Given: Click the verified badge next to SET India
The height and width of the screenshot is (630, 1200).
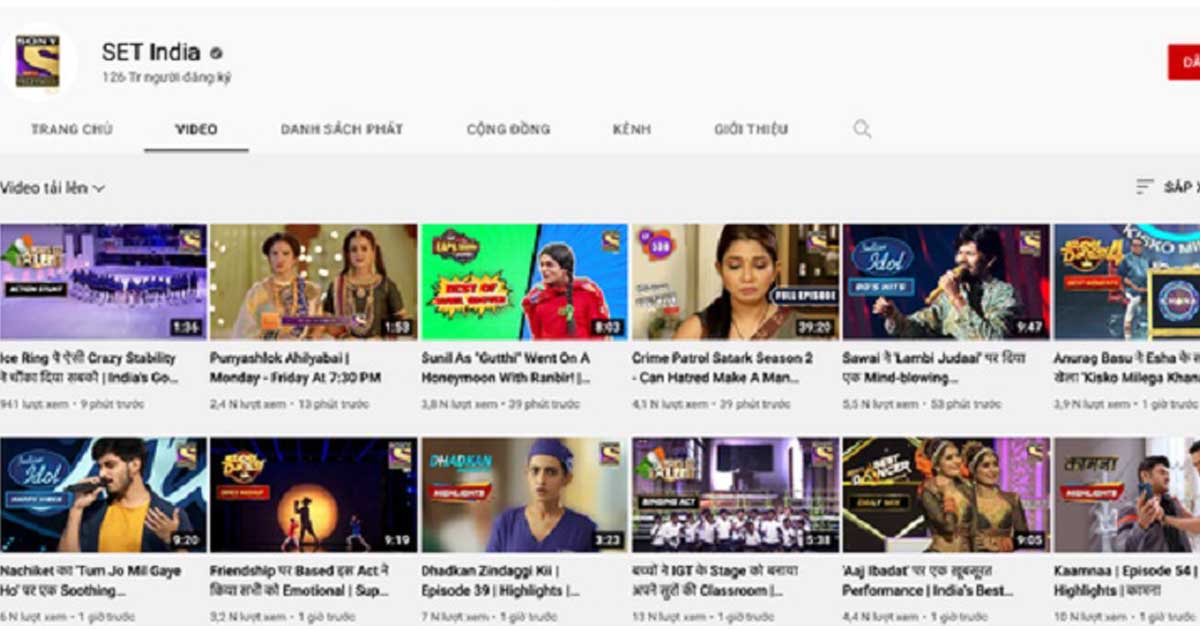Looking at the screenshot, I should (x=216, y=53).
